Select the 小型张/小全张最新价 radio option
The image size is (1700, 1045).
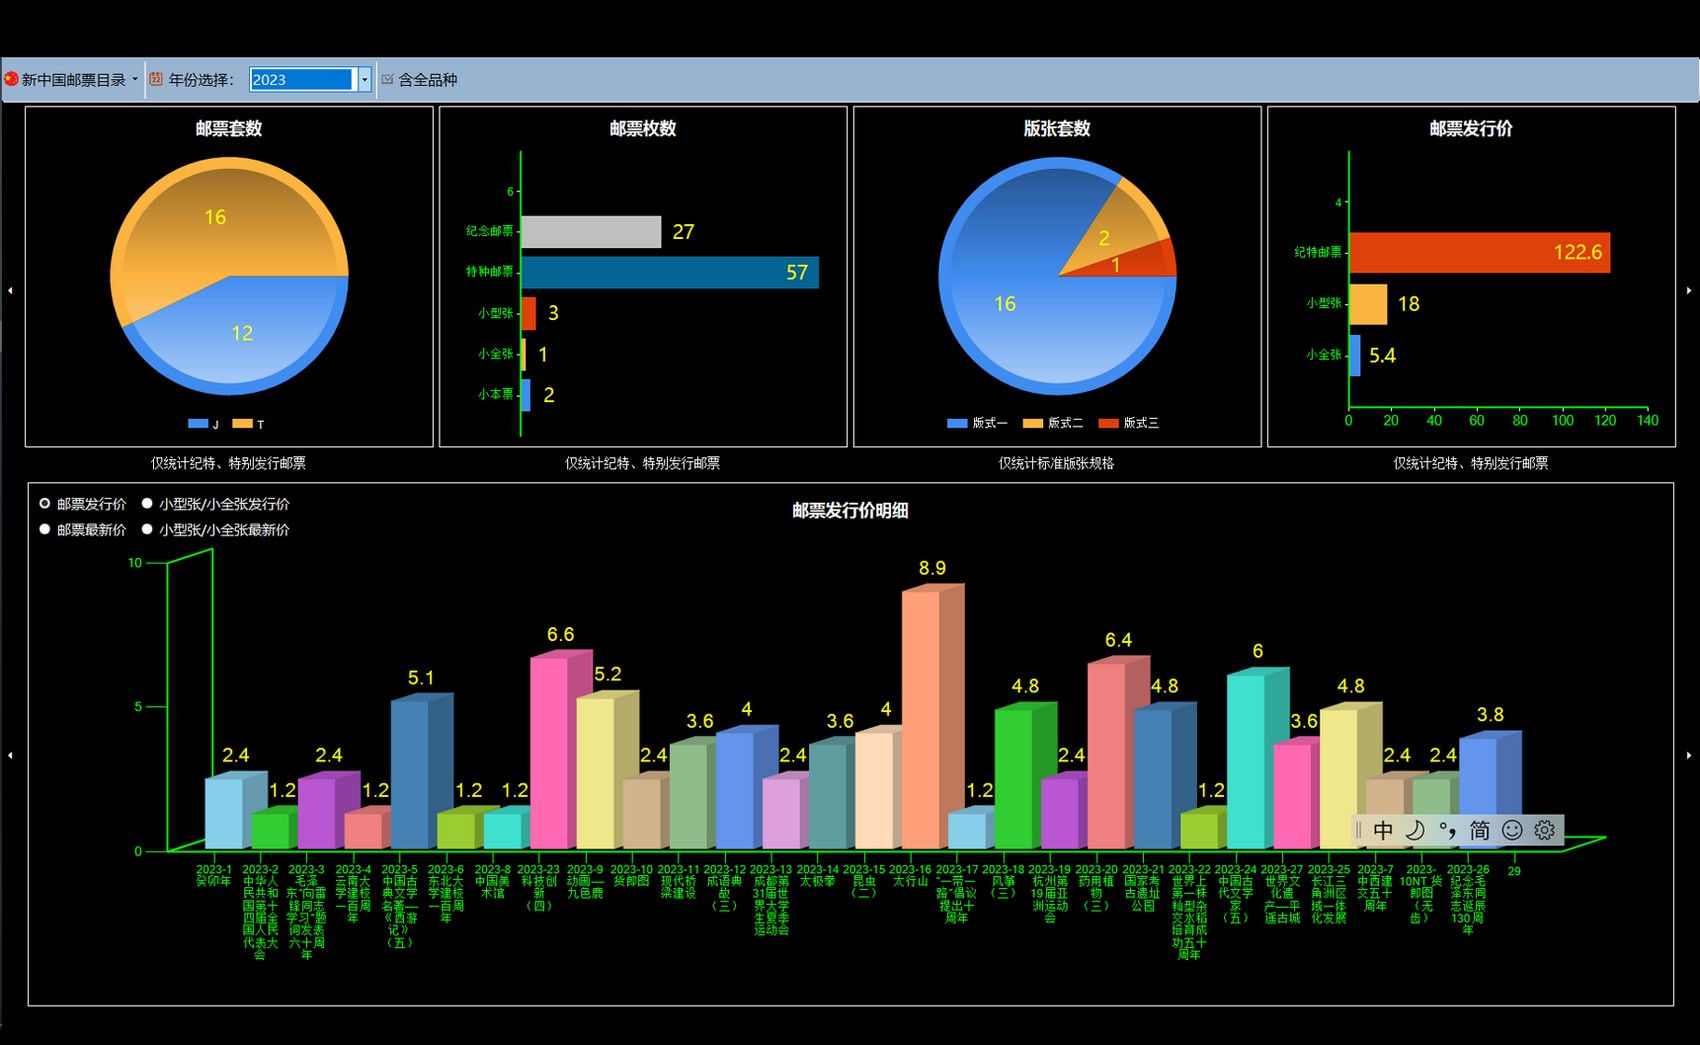(x=147, y=530)
